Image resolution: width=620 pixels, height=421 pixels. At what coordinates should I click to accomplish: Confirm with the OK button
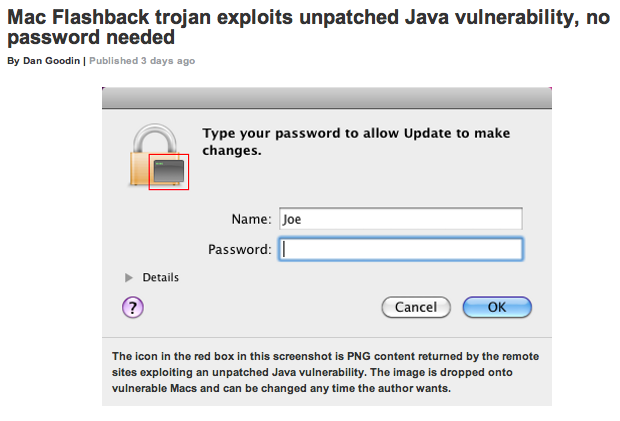click(497, 307)
